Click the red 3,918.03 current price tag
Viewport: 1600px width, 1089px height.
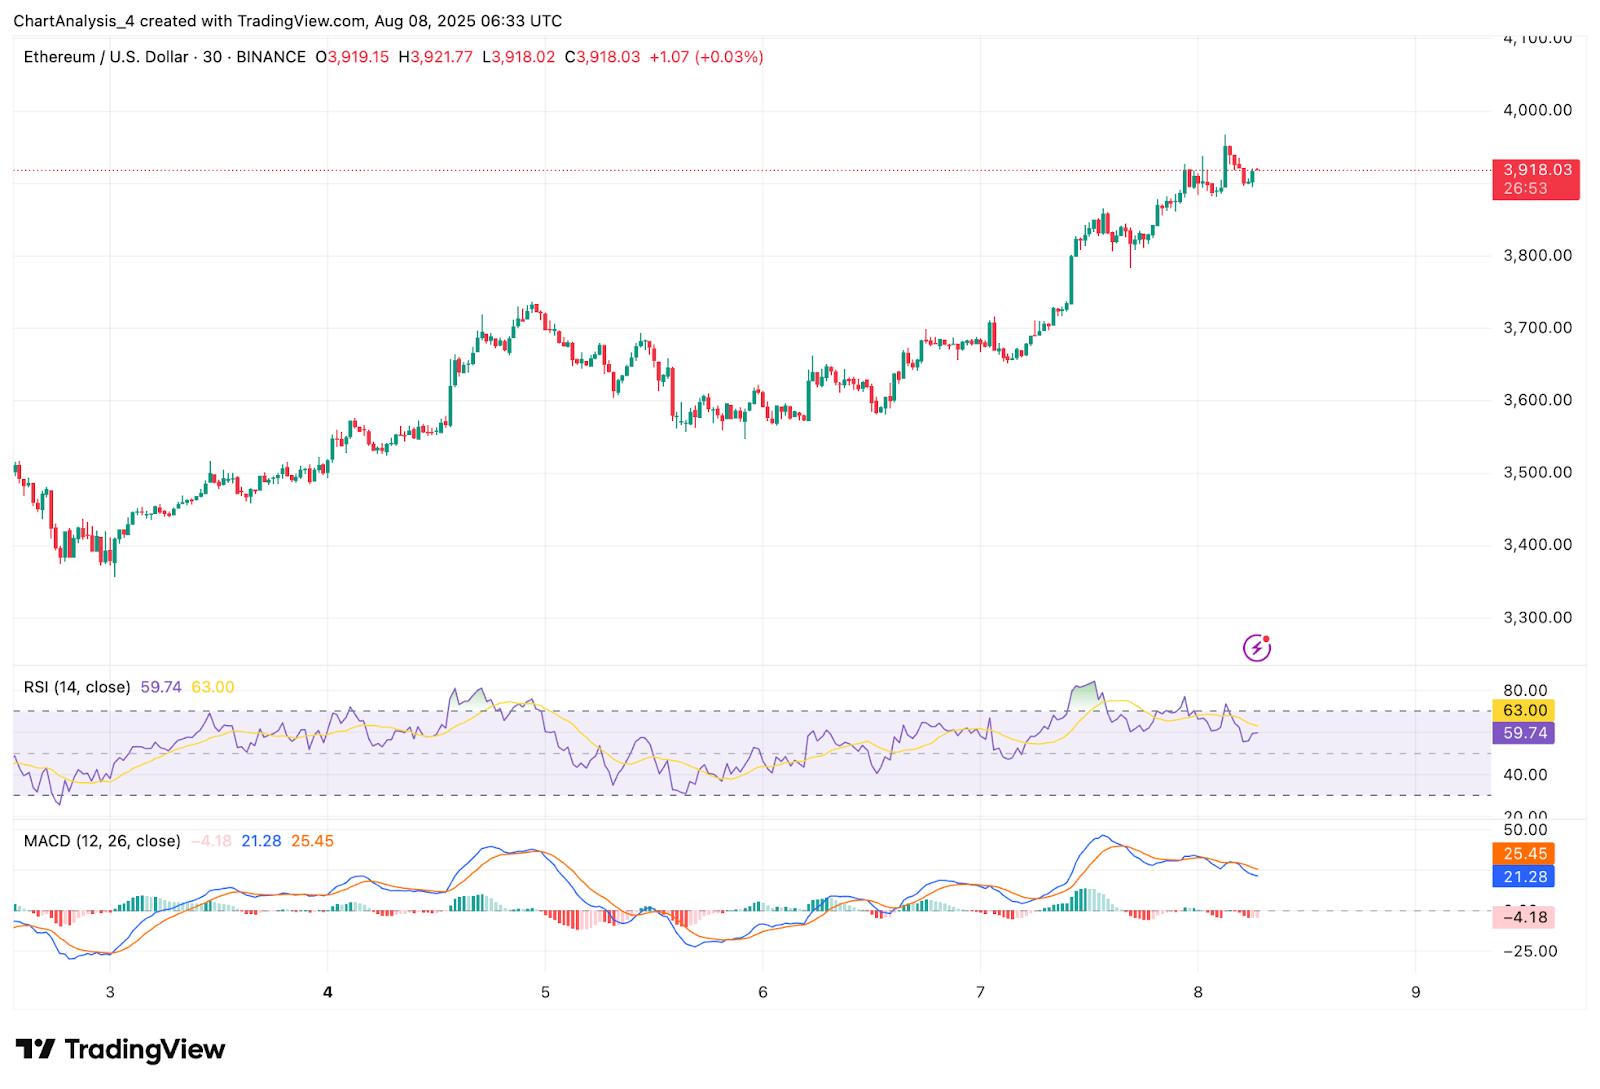pyautogui.click(x=1536, y=170)
